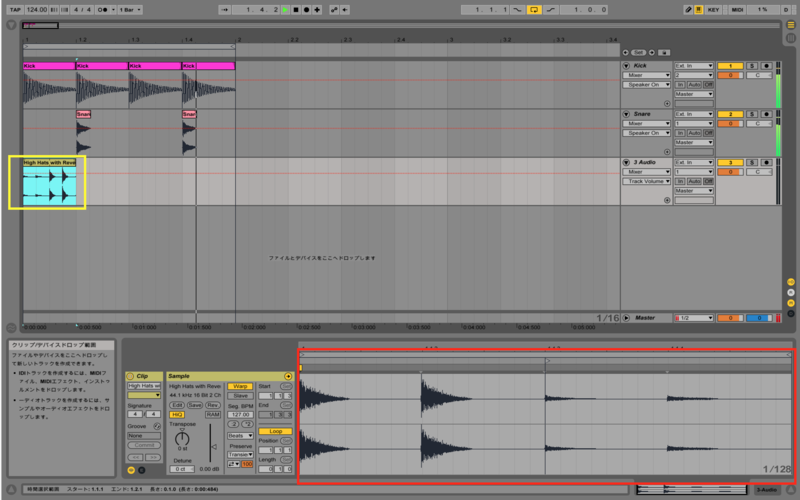This screenshot has width=800, height=500.
Task: Click the Stop button in transport
Action: [x=296, y=10]
